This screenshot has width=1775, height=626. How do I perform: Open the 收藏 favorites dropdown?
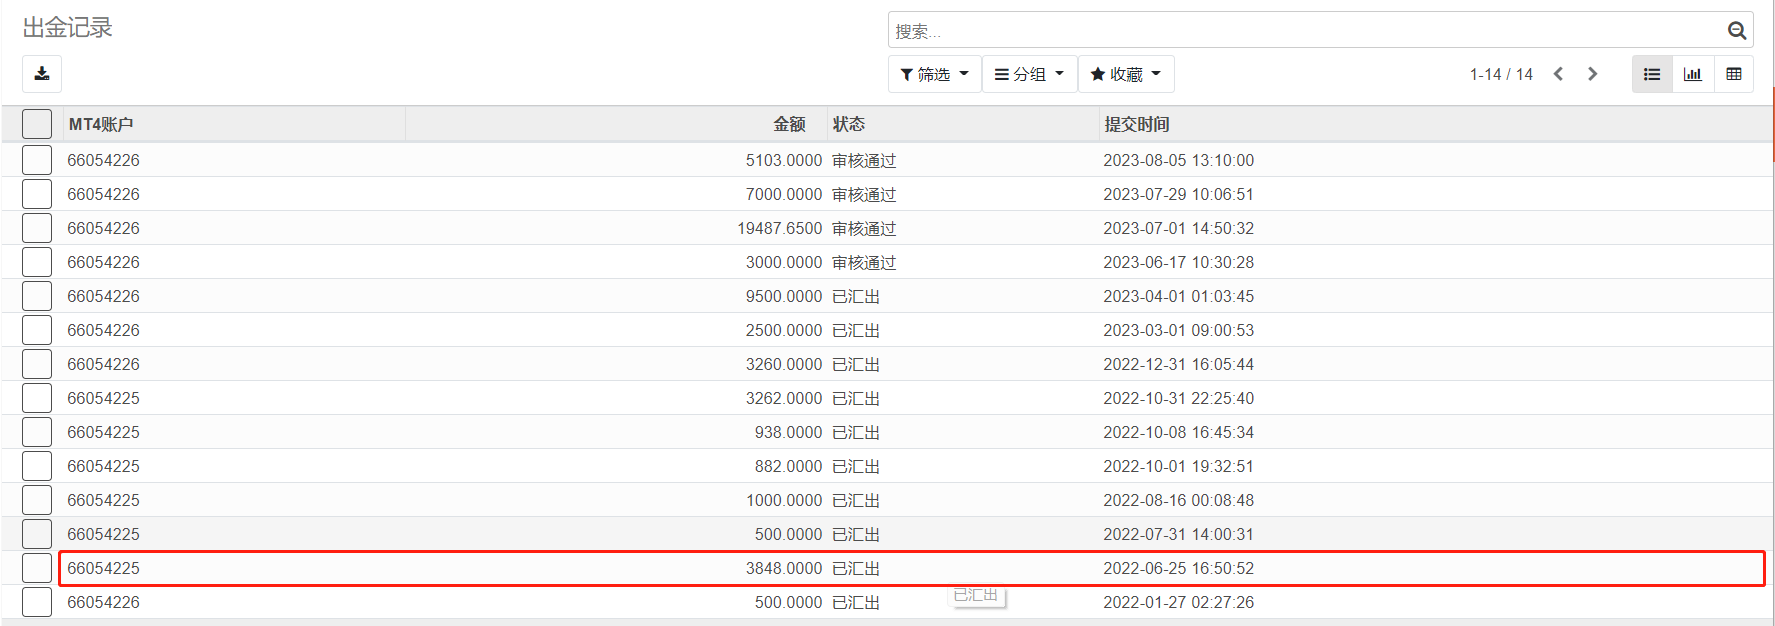click(x=1126, y=74)
